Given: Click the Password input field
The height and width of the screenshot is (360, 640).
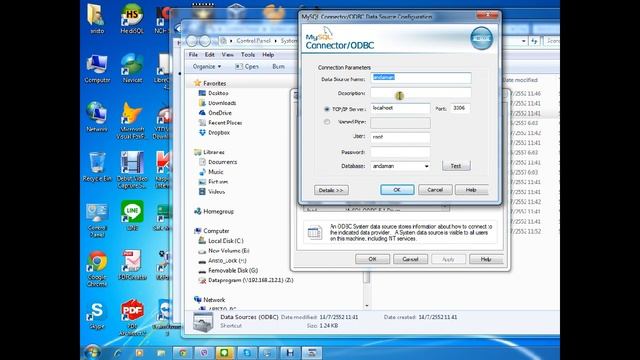Looking at the screenshot, I should (400, 152).
